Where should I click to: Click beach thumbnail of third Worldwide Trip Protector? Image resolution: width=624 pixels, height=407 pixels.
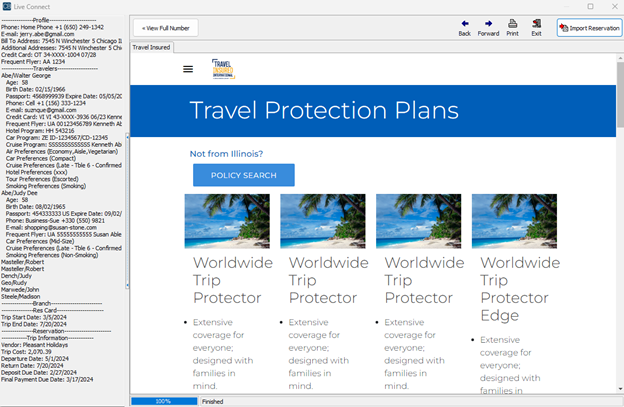pyautogui.click(x=419, y=221)
